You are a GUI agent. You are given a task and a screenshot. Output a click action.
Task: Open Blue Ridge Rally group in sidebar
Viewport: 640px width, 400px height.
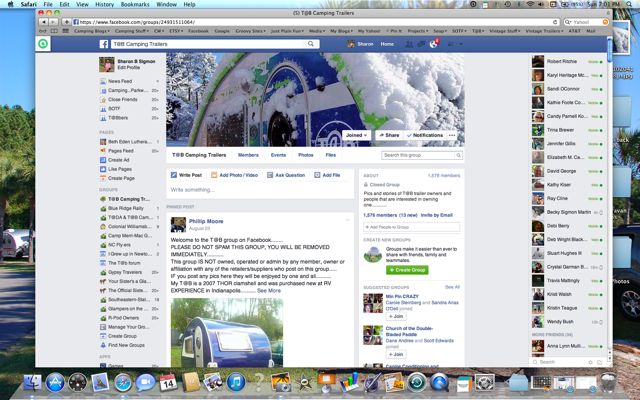coord(126,208)
